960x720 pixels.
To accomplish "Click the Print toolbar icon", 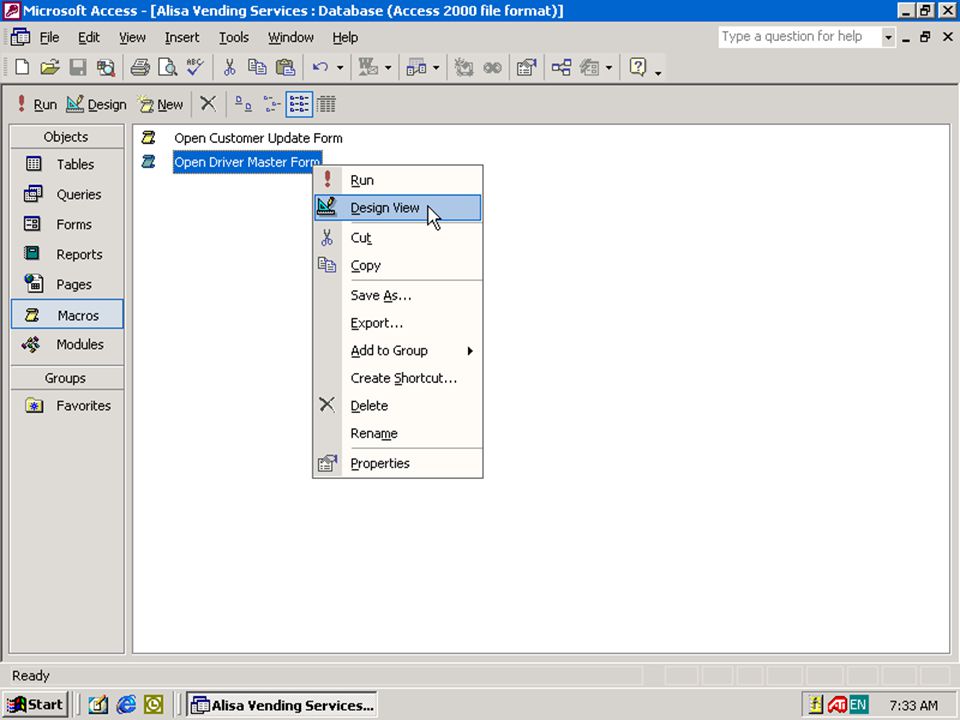I will (140, 67).
